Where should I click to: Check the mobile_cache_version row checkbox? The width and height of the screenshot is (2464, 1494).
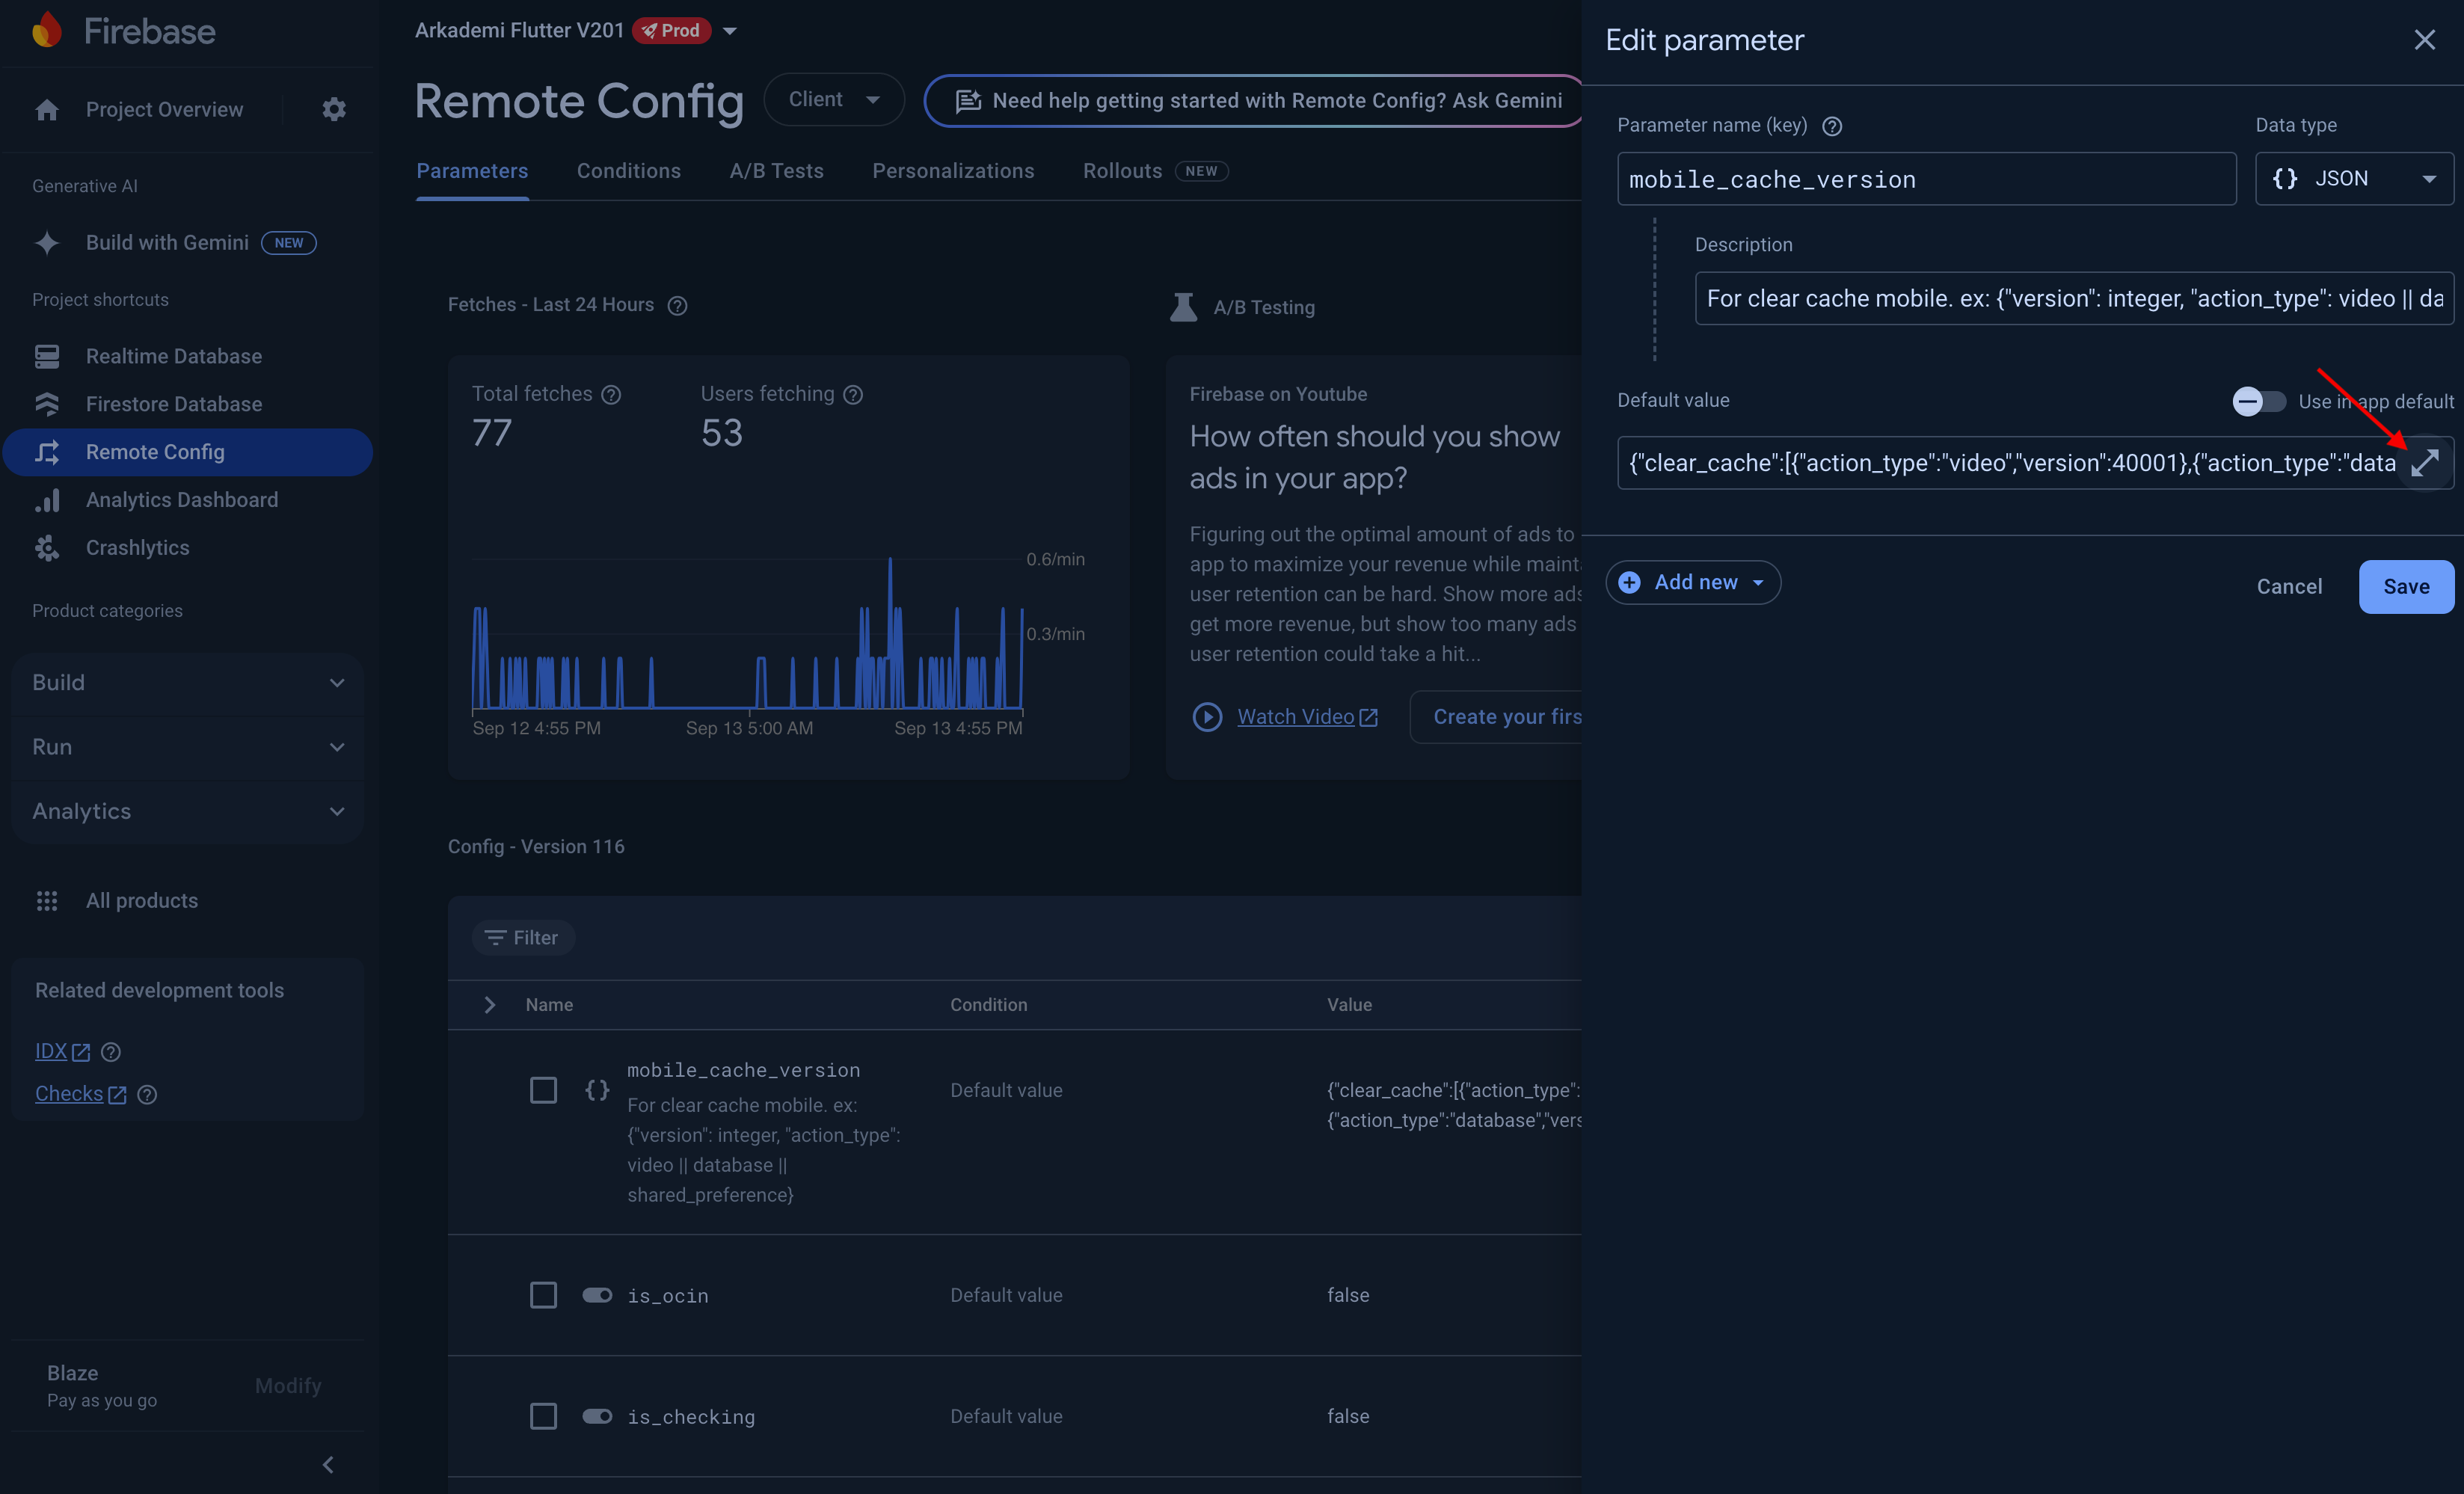point(543,1090)
